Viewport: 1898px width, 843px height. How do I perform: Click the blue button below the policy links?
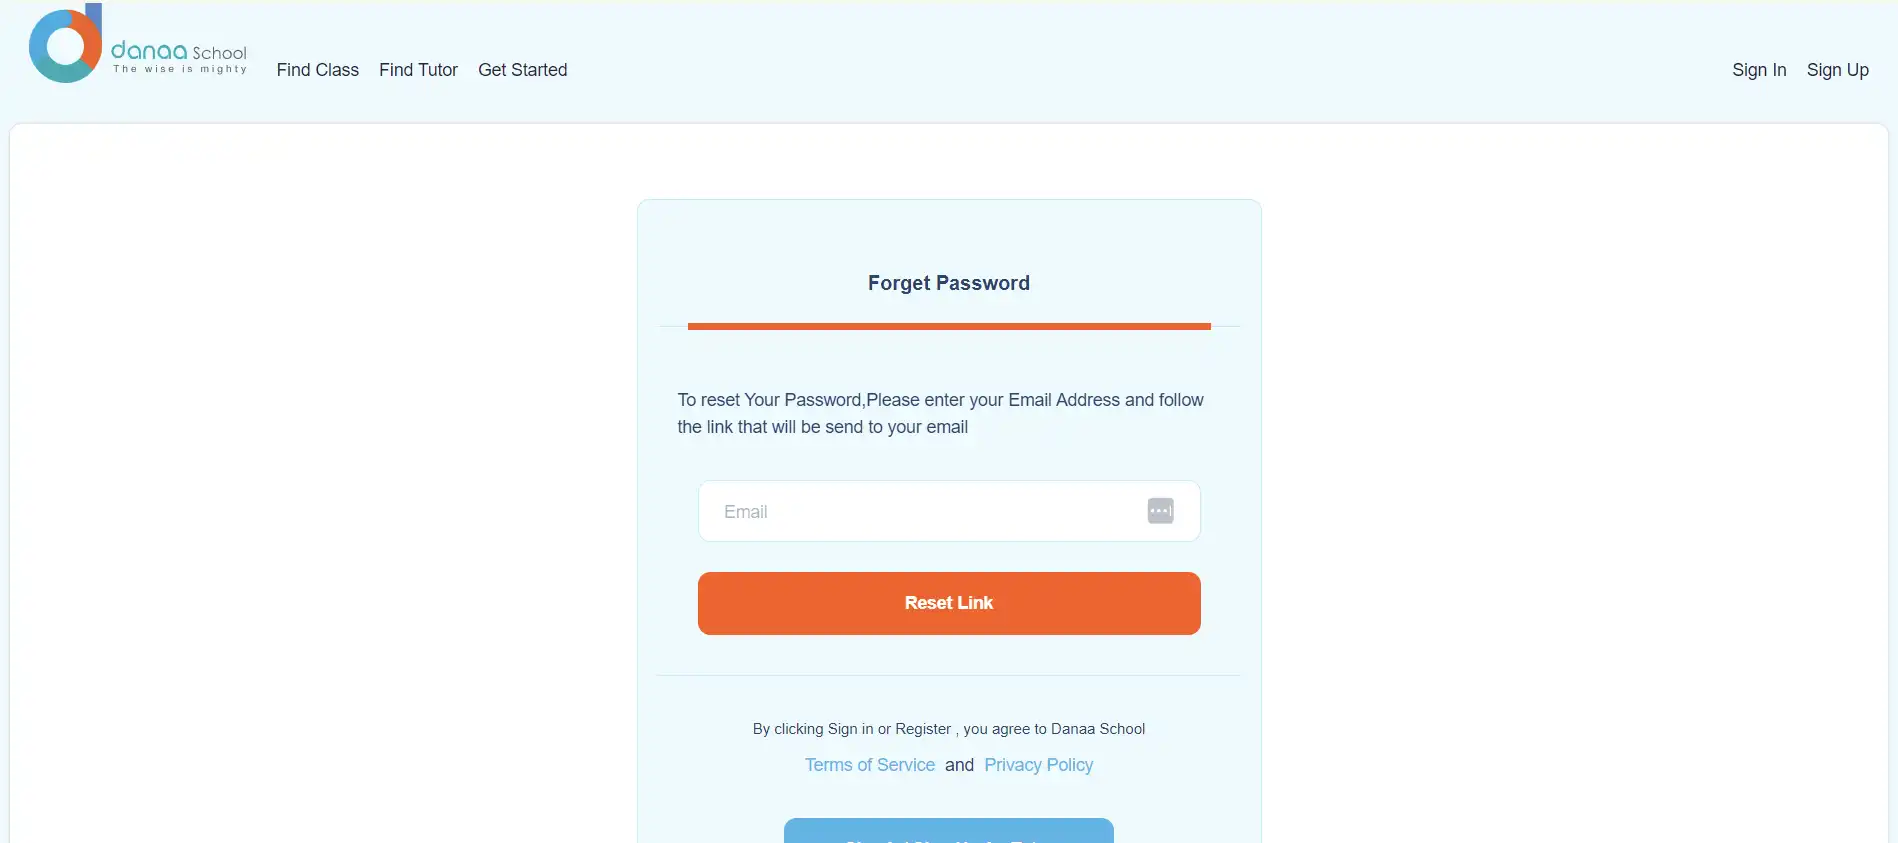[948, 832]
